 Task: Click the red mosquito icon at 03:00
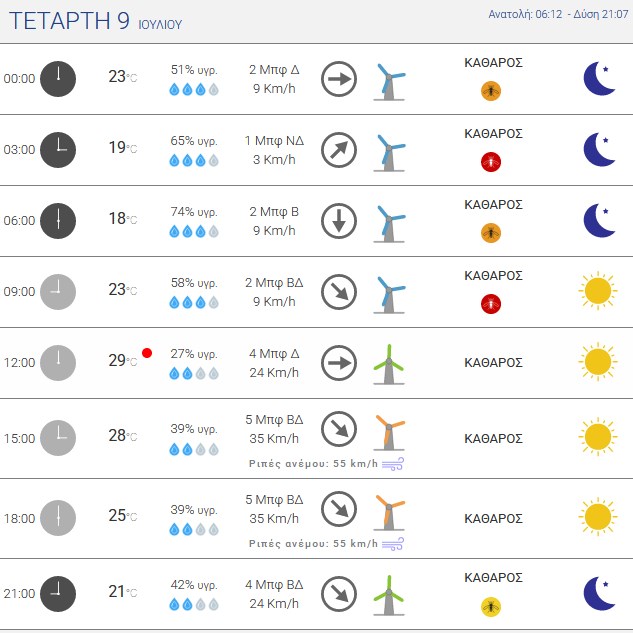[x=491, y=162]
